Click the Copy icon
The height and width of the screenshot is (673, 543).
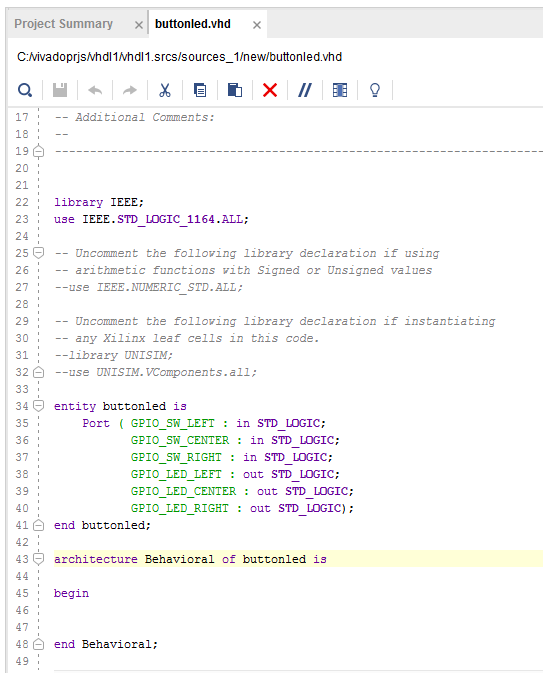[x=200, y=90]
